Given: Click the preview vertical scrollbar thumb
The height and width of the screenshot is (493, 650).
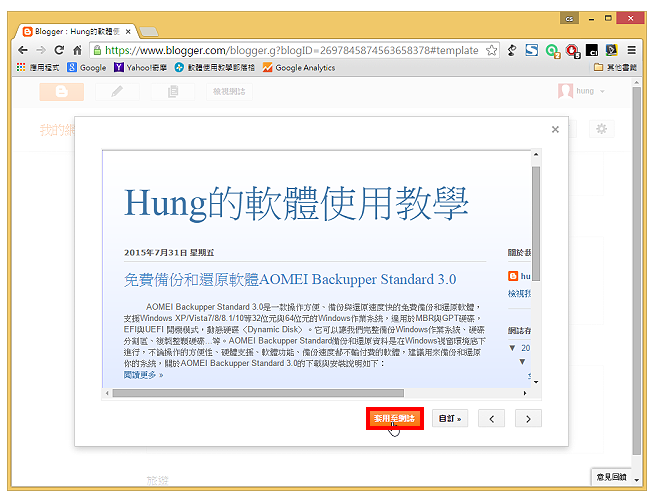Looking at the screenshot, I should 536,224.
